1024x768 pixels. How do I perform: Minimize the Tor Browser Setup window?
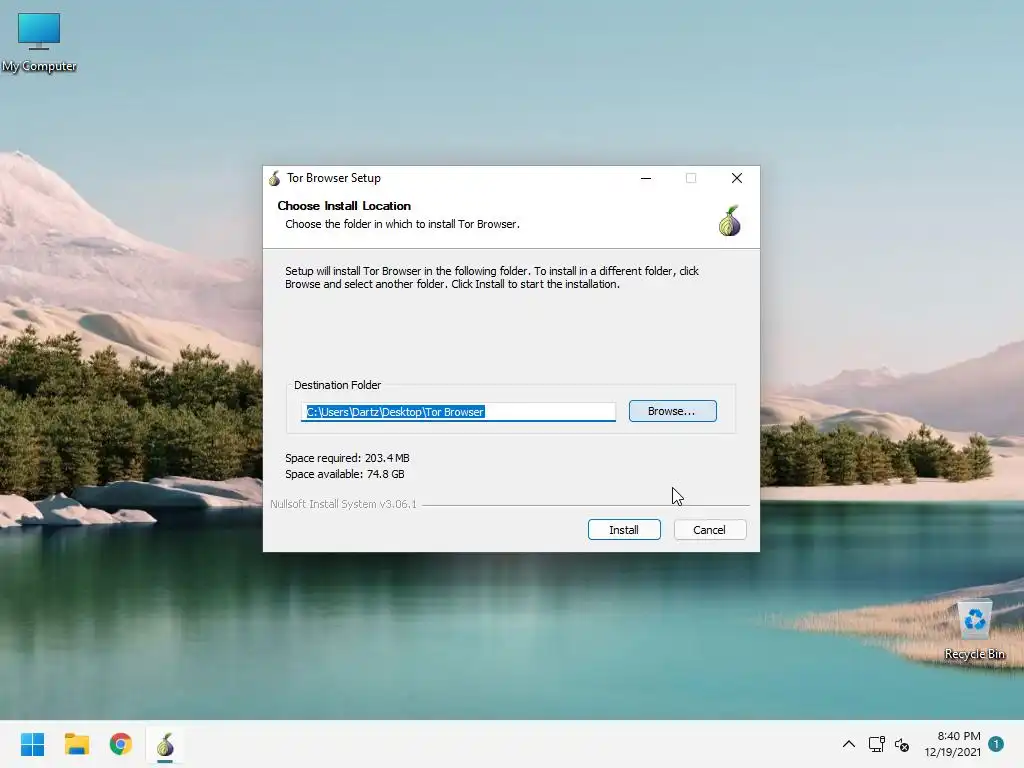[645, 178]
